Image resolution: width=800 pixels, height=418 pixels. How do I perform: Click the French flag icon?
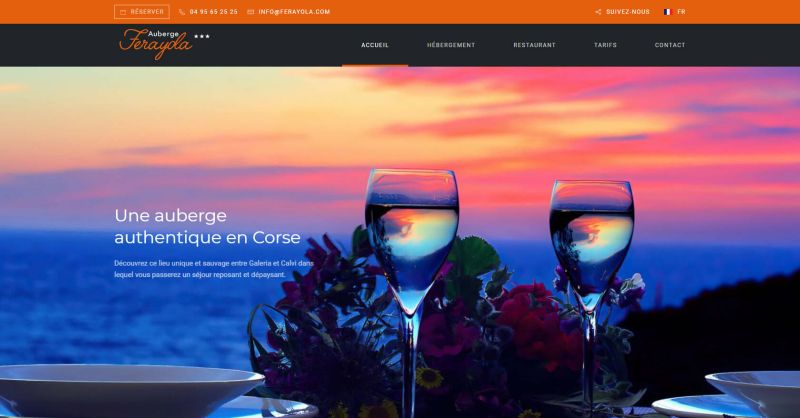[x=668, y=12]
